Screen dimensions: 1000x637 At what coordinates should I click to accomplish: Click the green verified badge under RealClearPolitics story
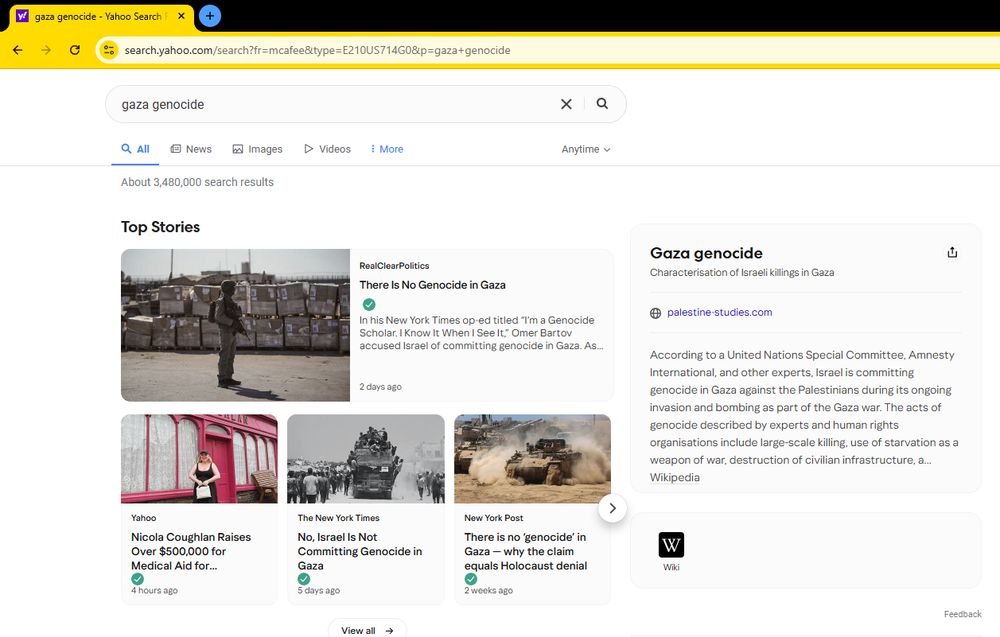(369, 304)
